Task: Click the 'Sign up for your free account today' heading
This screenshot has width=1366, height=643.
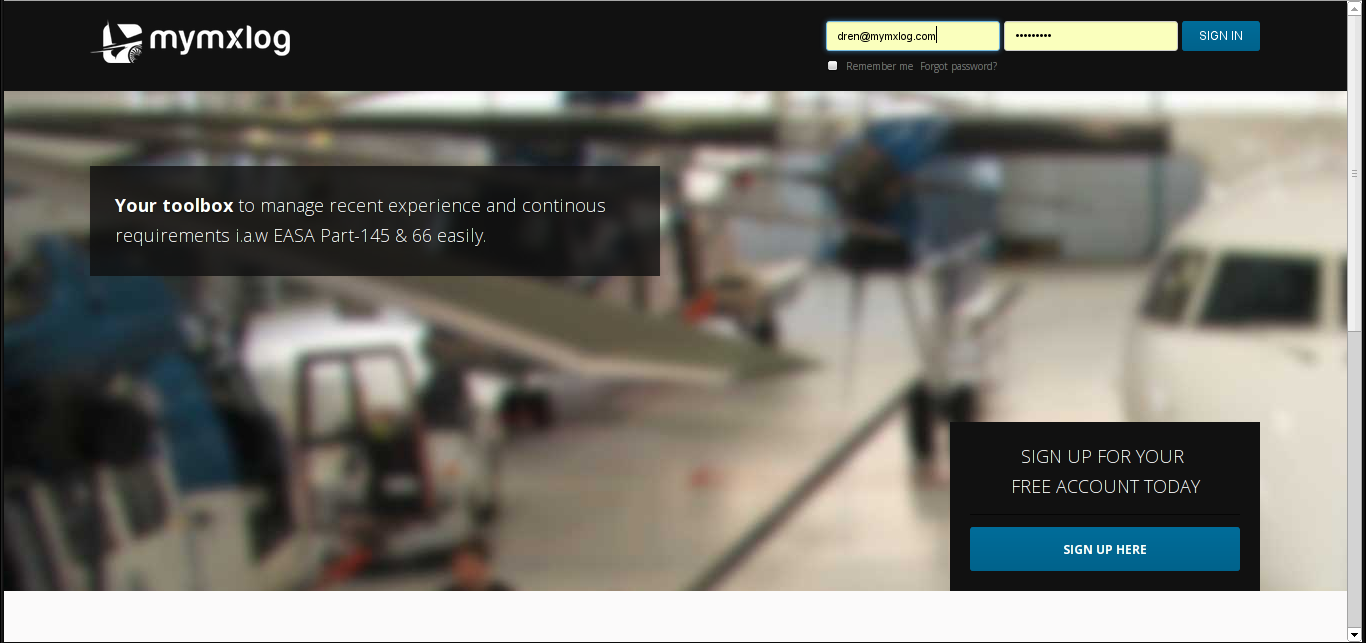Action: [1104, 471]
